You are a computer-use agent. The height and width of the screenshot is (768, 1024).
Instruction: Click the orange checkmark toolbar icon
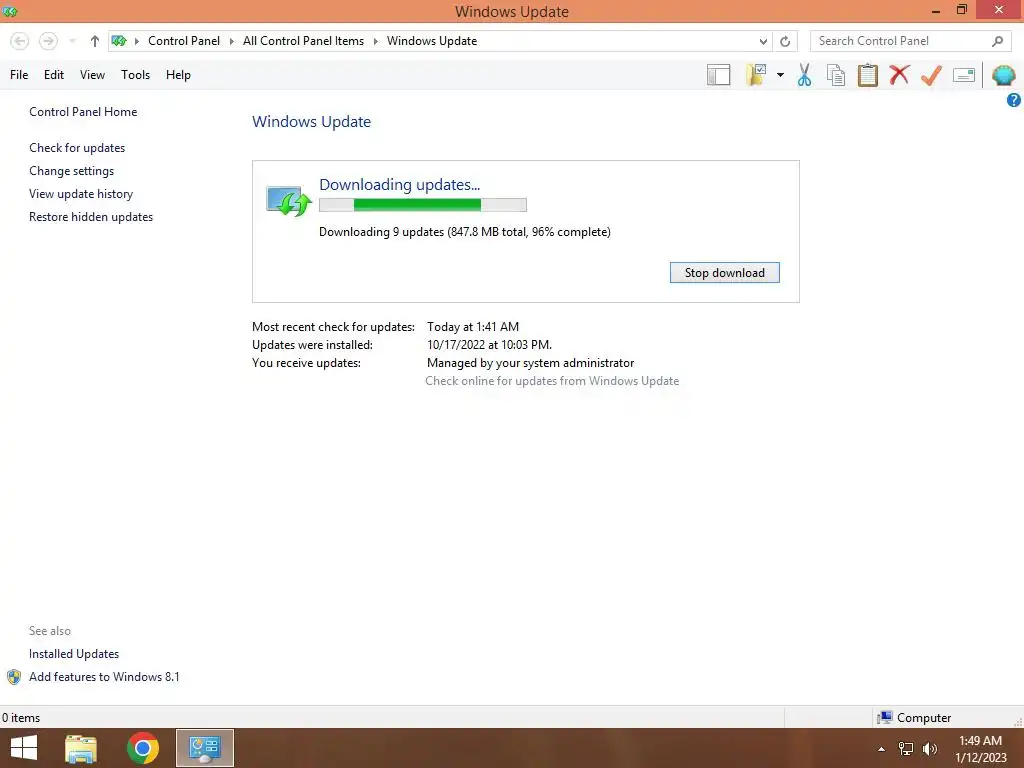[931, 75]
